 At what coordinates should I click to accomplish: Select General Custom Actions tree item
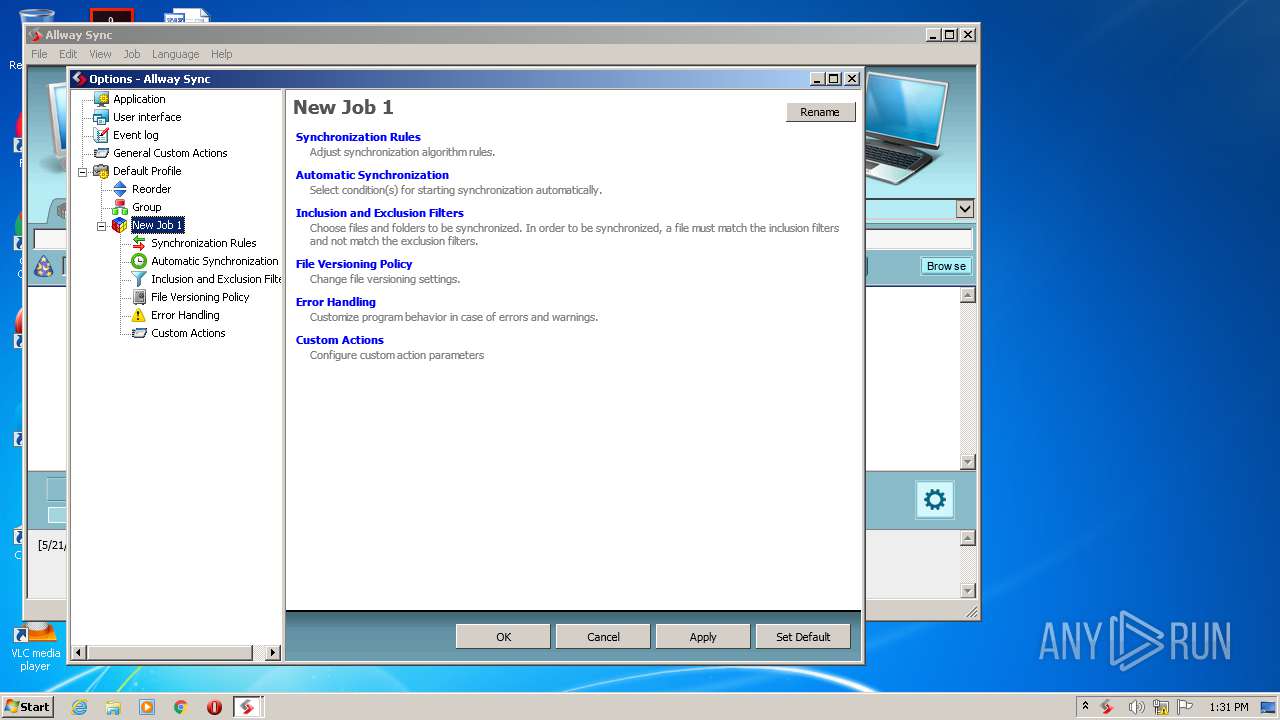pyautogui.click(x=170, y=153)
